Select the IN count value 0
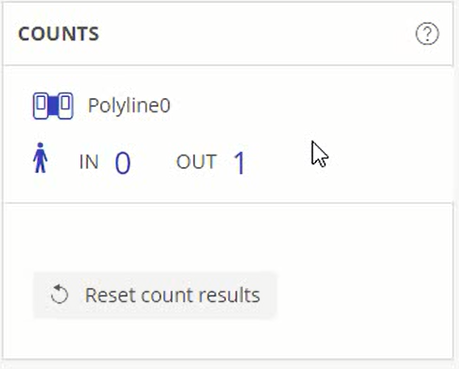 (x=123, y=163)
